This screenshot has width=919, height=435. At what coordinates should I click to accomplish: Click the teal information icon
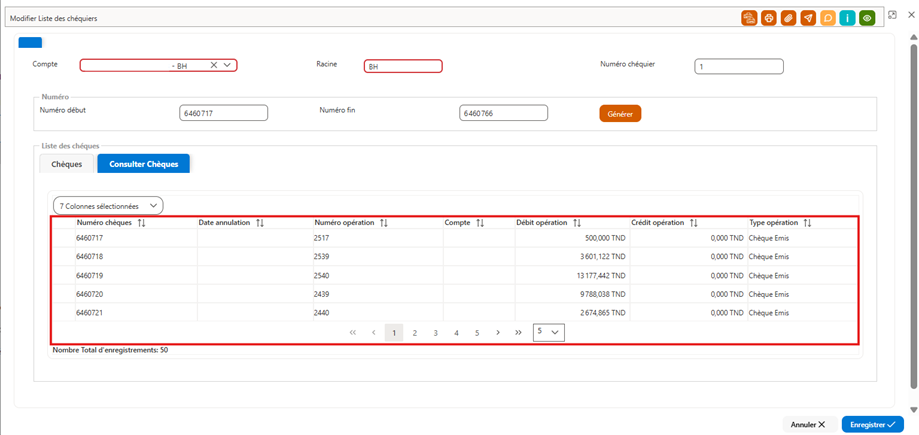tap(847, 18)
